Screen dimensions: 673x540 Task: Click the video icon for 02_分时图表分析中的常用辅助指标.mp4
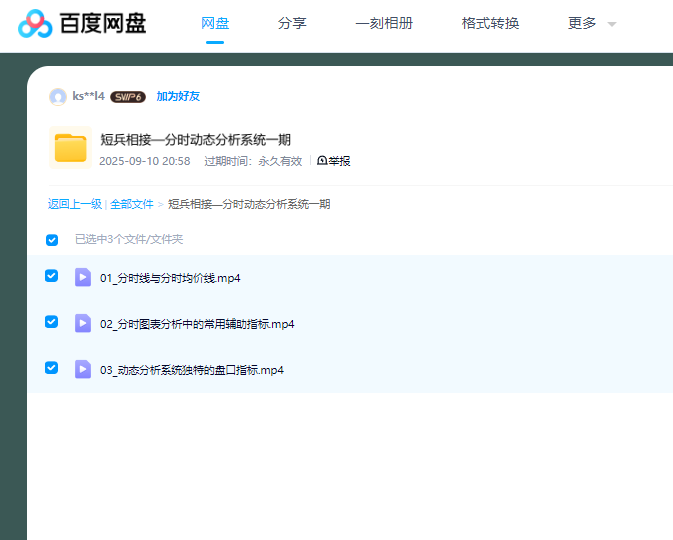pyautogui.click(x=83, y=323)
